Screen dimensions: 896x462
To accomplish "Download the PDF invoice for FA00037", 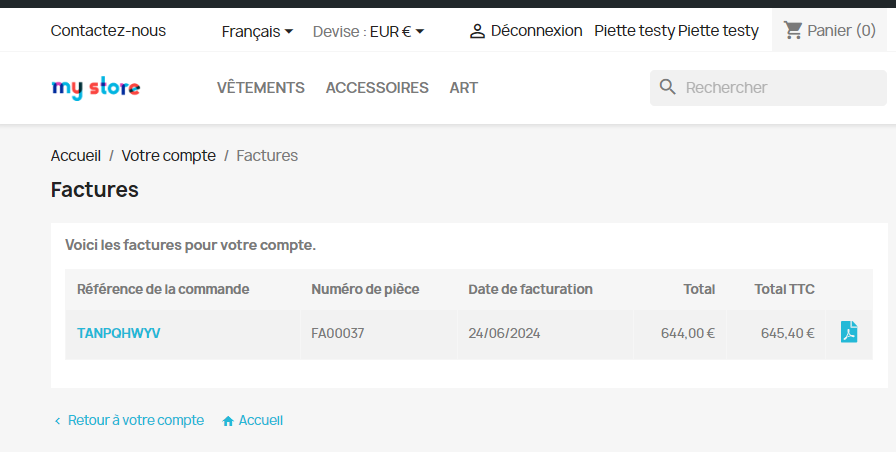I will [x=849, y=332].
